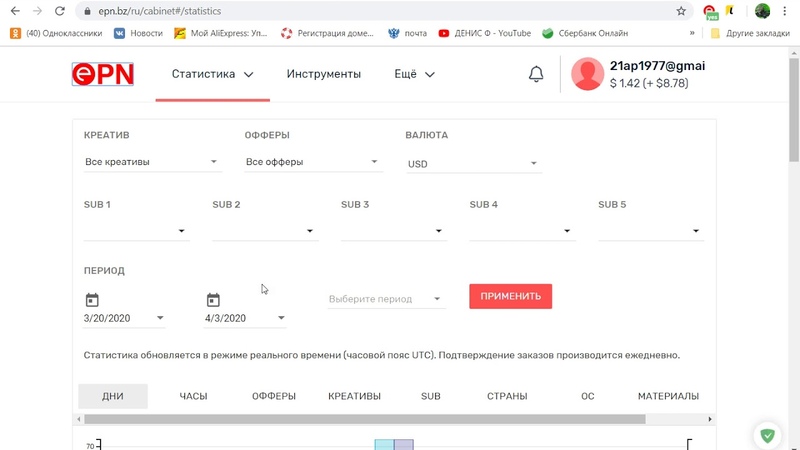The height and width of the screenshot is (450, 800).
Task: Click the user avatar picture
Action: point(587,74)
